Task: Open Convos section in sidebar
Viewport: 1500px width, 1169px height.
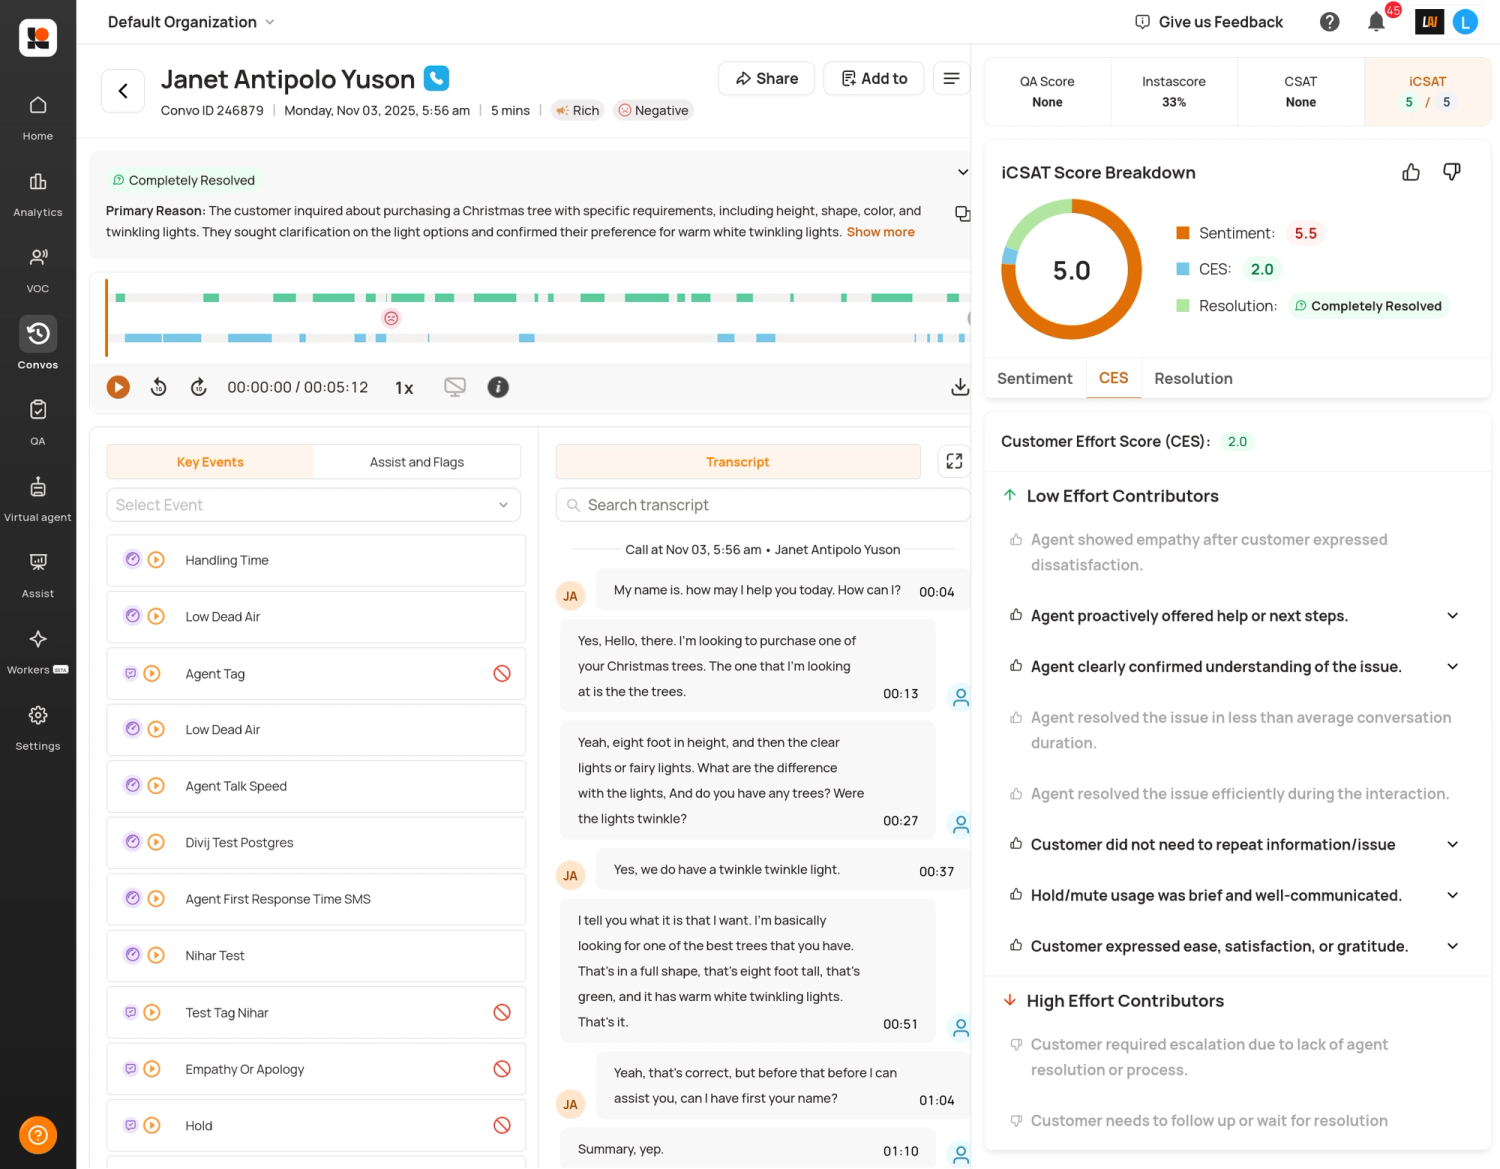Action: click(x=38, y=345)
